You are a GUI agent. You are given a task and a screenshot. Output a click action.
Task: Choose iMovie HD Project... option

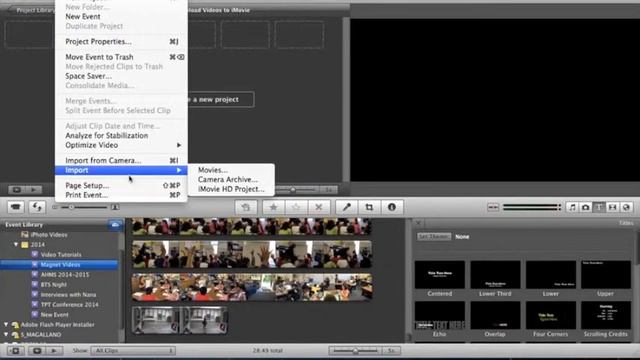pyautogui.click(x=231, y=189)
